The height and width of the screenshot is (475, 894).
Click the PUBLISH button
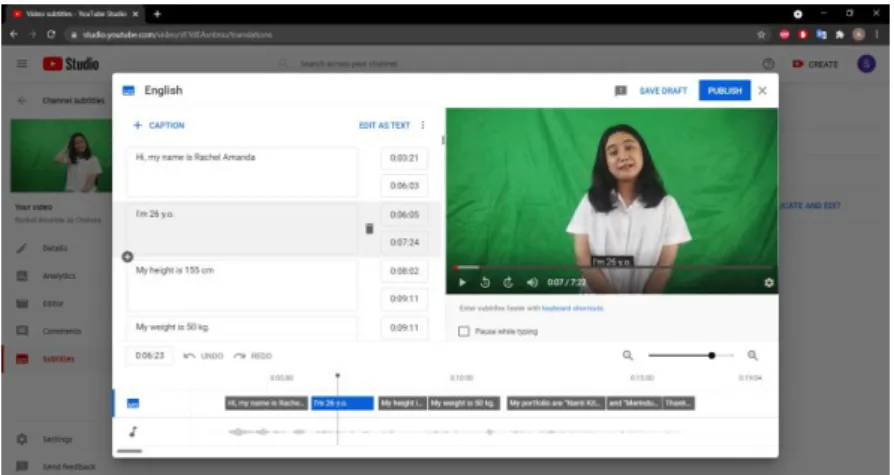coord(725,91)
